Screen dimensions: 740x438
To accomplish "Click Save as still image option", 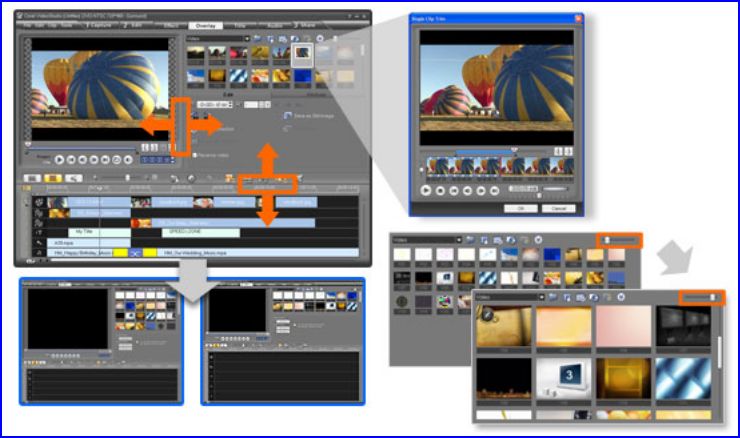I will tap(309, 116).
